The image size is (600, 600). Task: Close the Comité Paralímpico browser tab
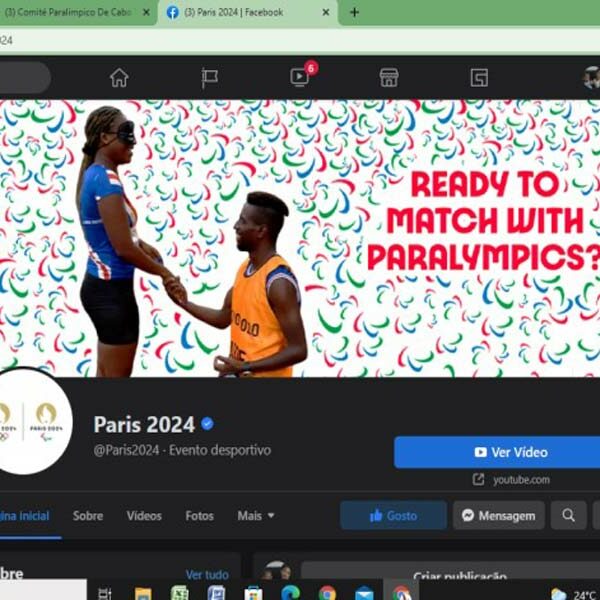pos(146,12)
